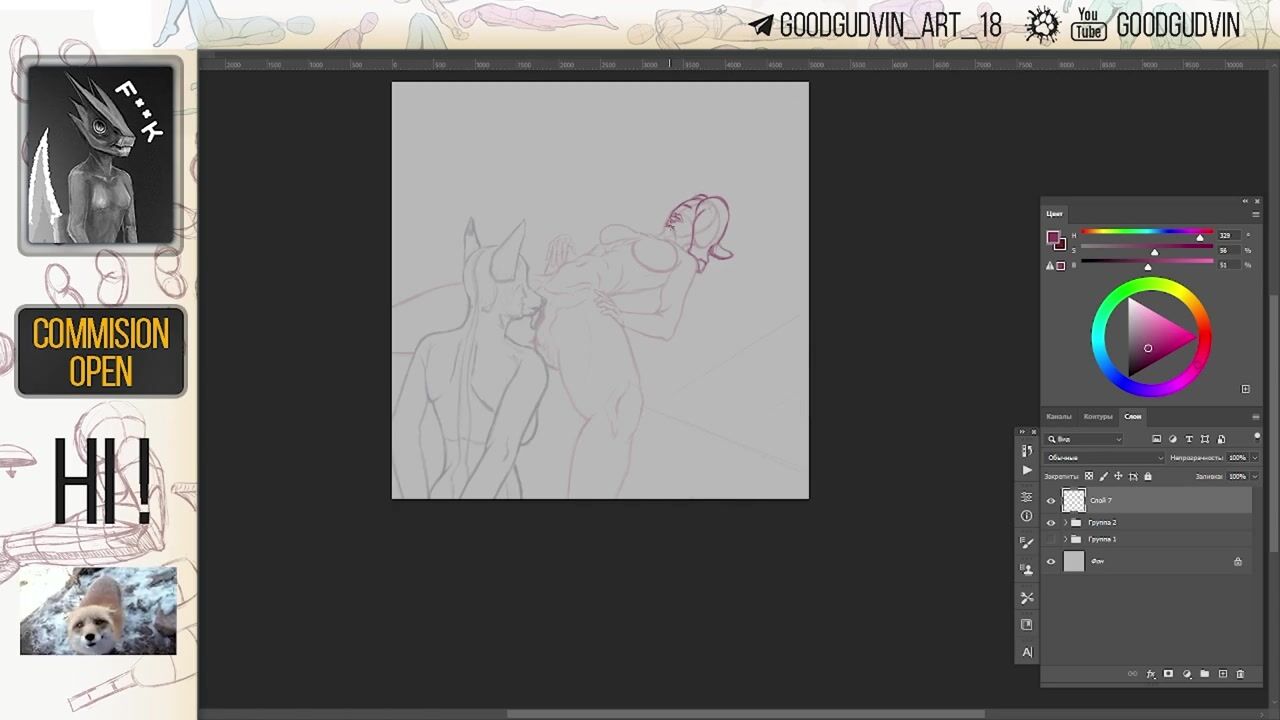Click the delete layer trash icon
This screenshot has height=720, width=1280.
click(x=1240, y=674)
